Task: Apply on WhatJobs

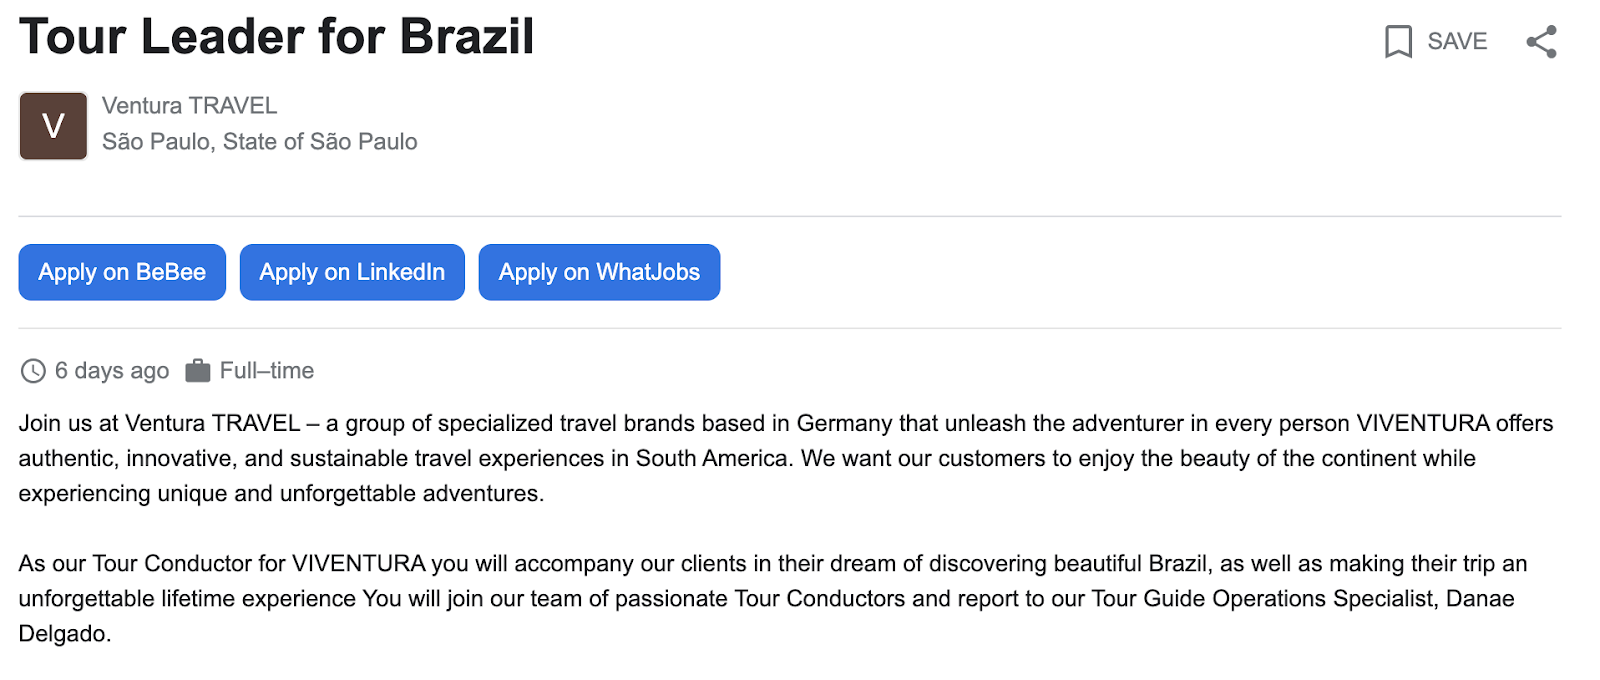Action: [x=599, y=272]
